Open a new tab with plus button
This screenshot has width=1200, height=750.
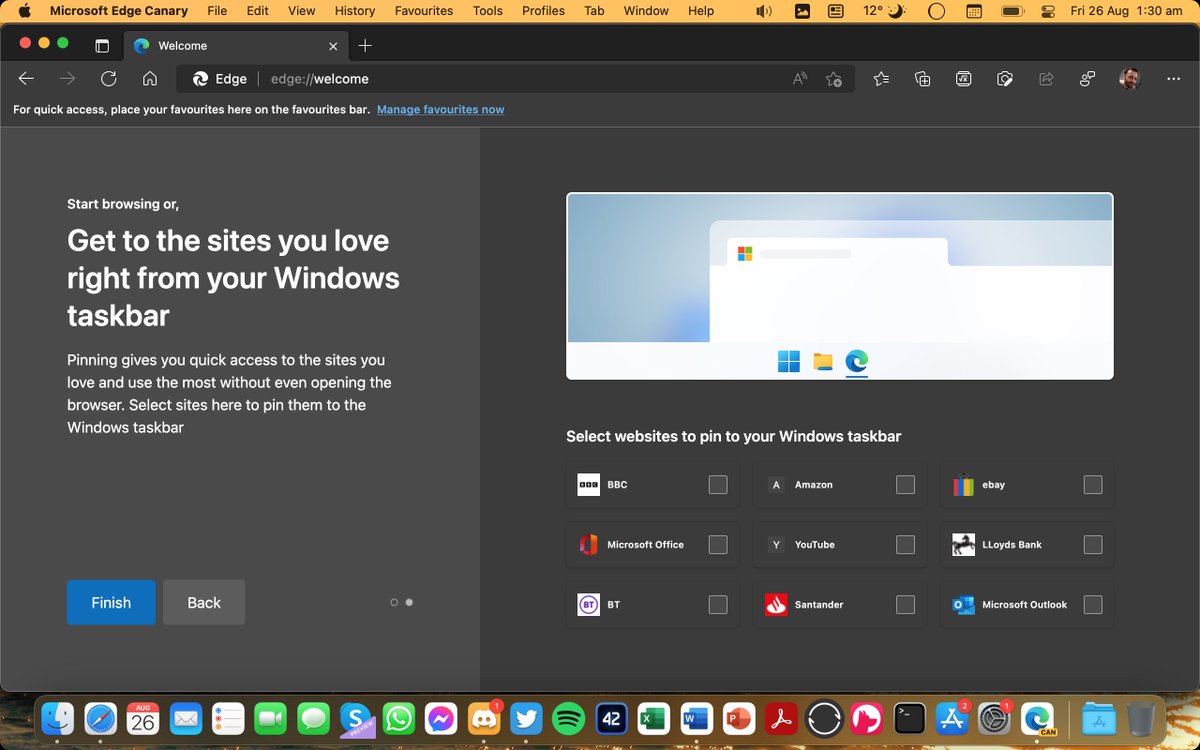(365, 46)
